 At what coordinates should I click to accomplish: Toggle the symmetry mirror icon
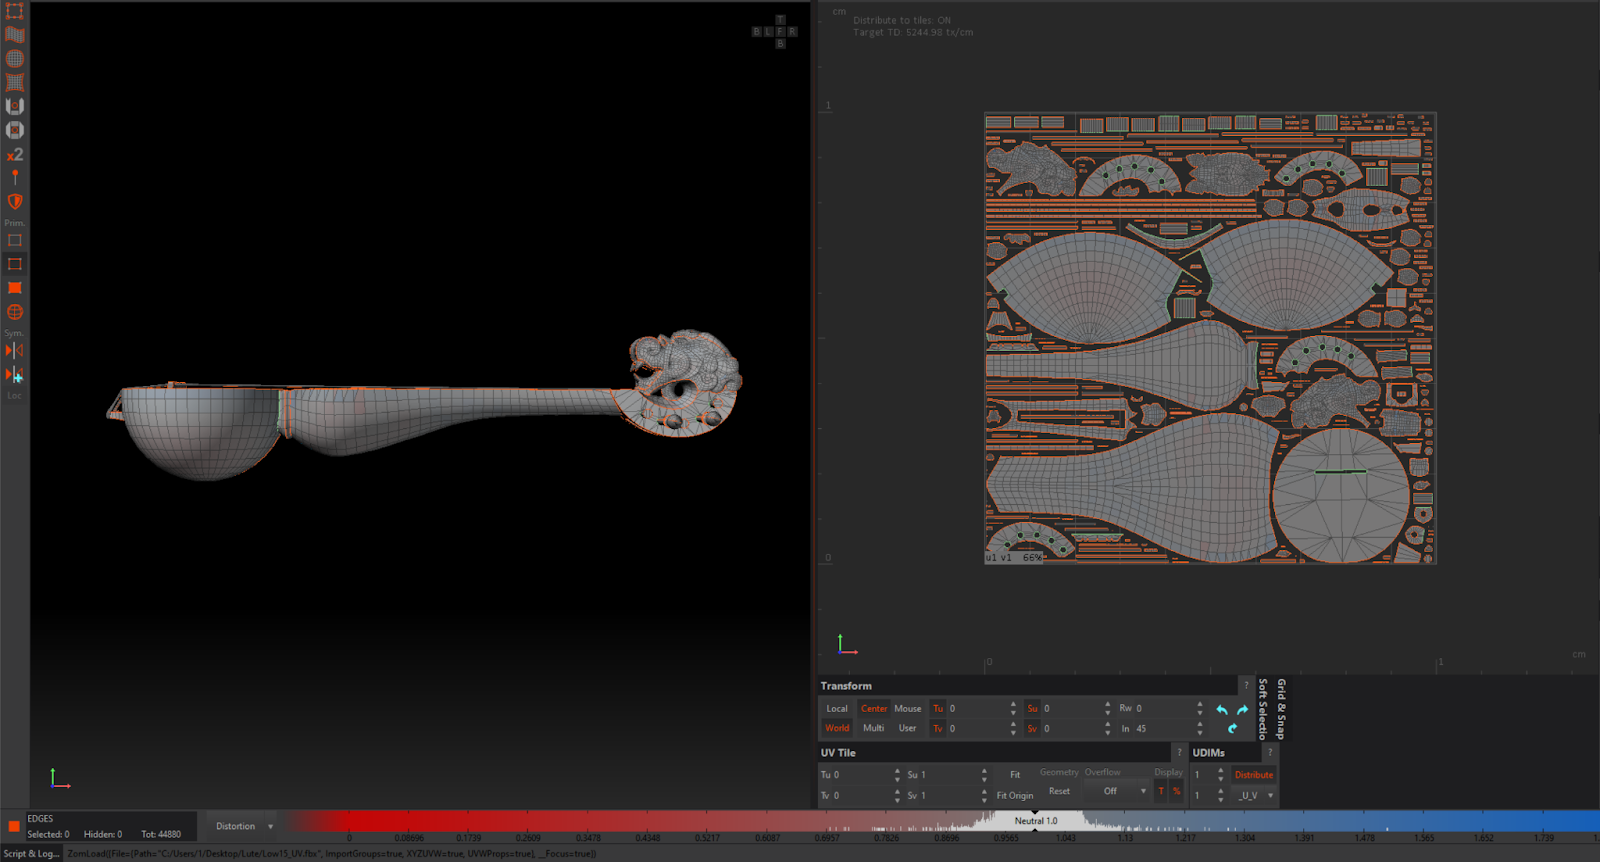tap(14, 350)
